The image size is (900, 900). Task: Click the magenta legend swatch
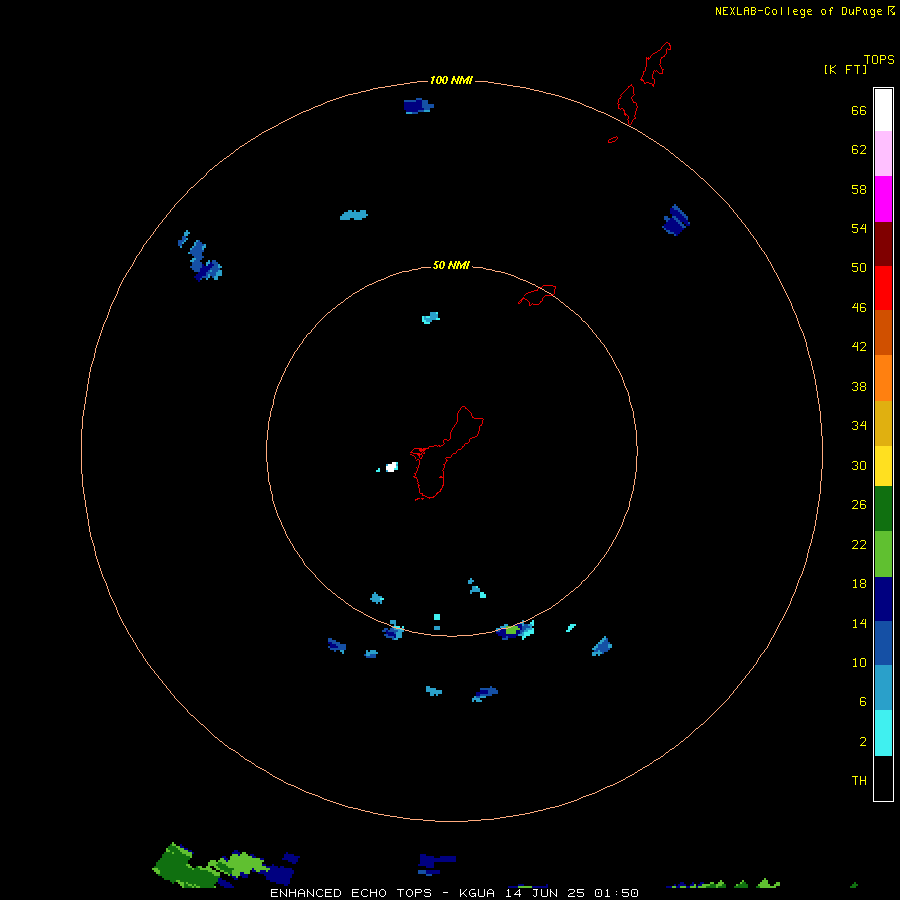pos(883,199)
